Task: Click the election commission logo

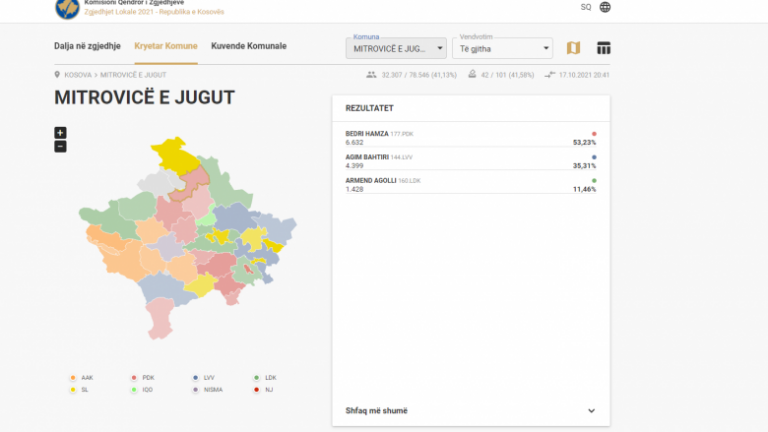Action: click(x=68, y=9)
